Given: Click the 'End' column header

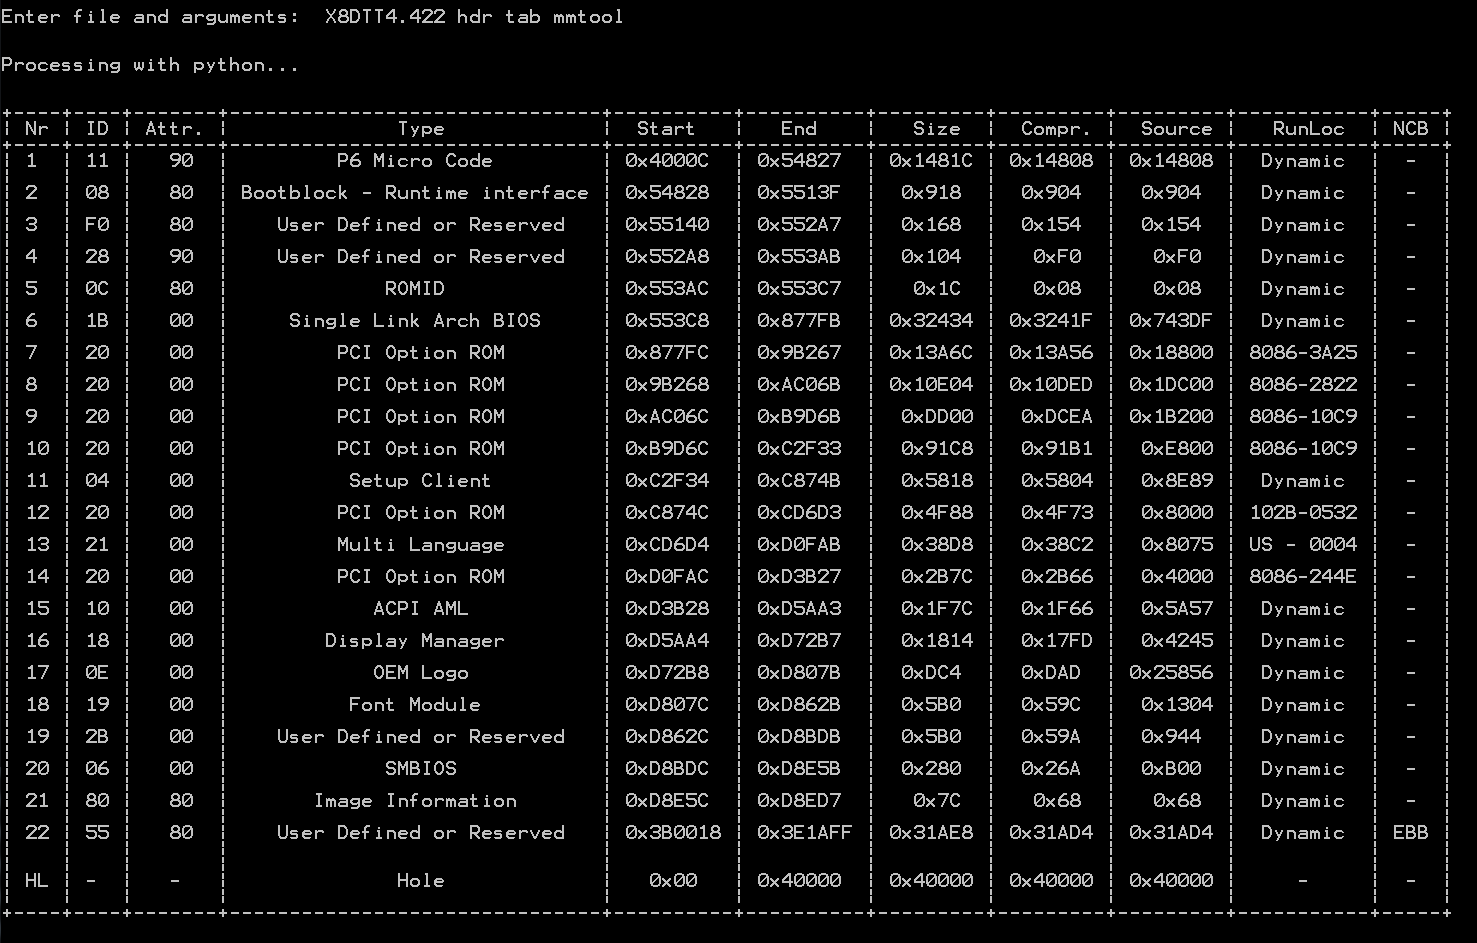Looking at the screenshot, I should click(x=798, y=128).
